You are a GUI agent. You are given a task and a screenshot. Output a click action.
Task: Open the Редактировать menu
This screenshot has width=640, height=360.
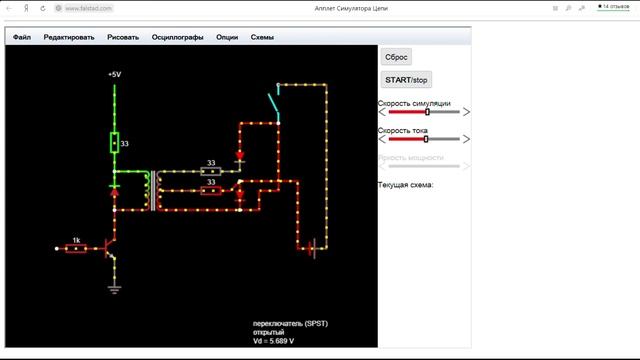69,37
